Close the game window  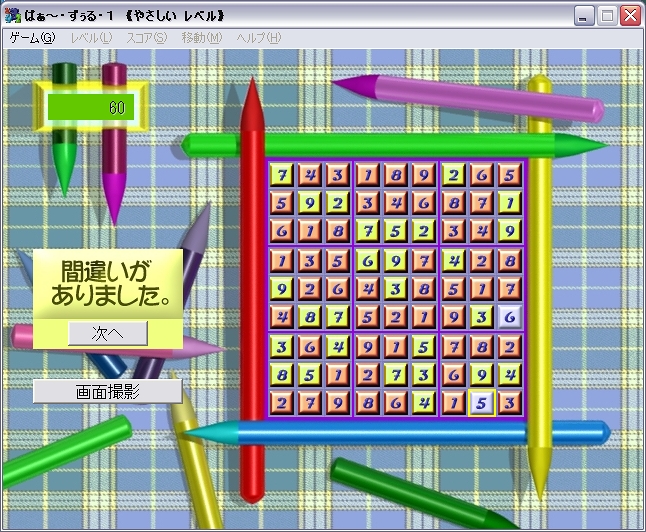(629, 15)
